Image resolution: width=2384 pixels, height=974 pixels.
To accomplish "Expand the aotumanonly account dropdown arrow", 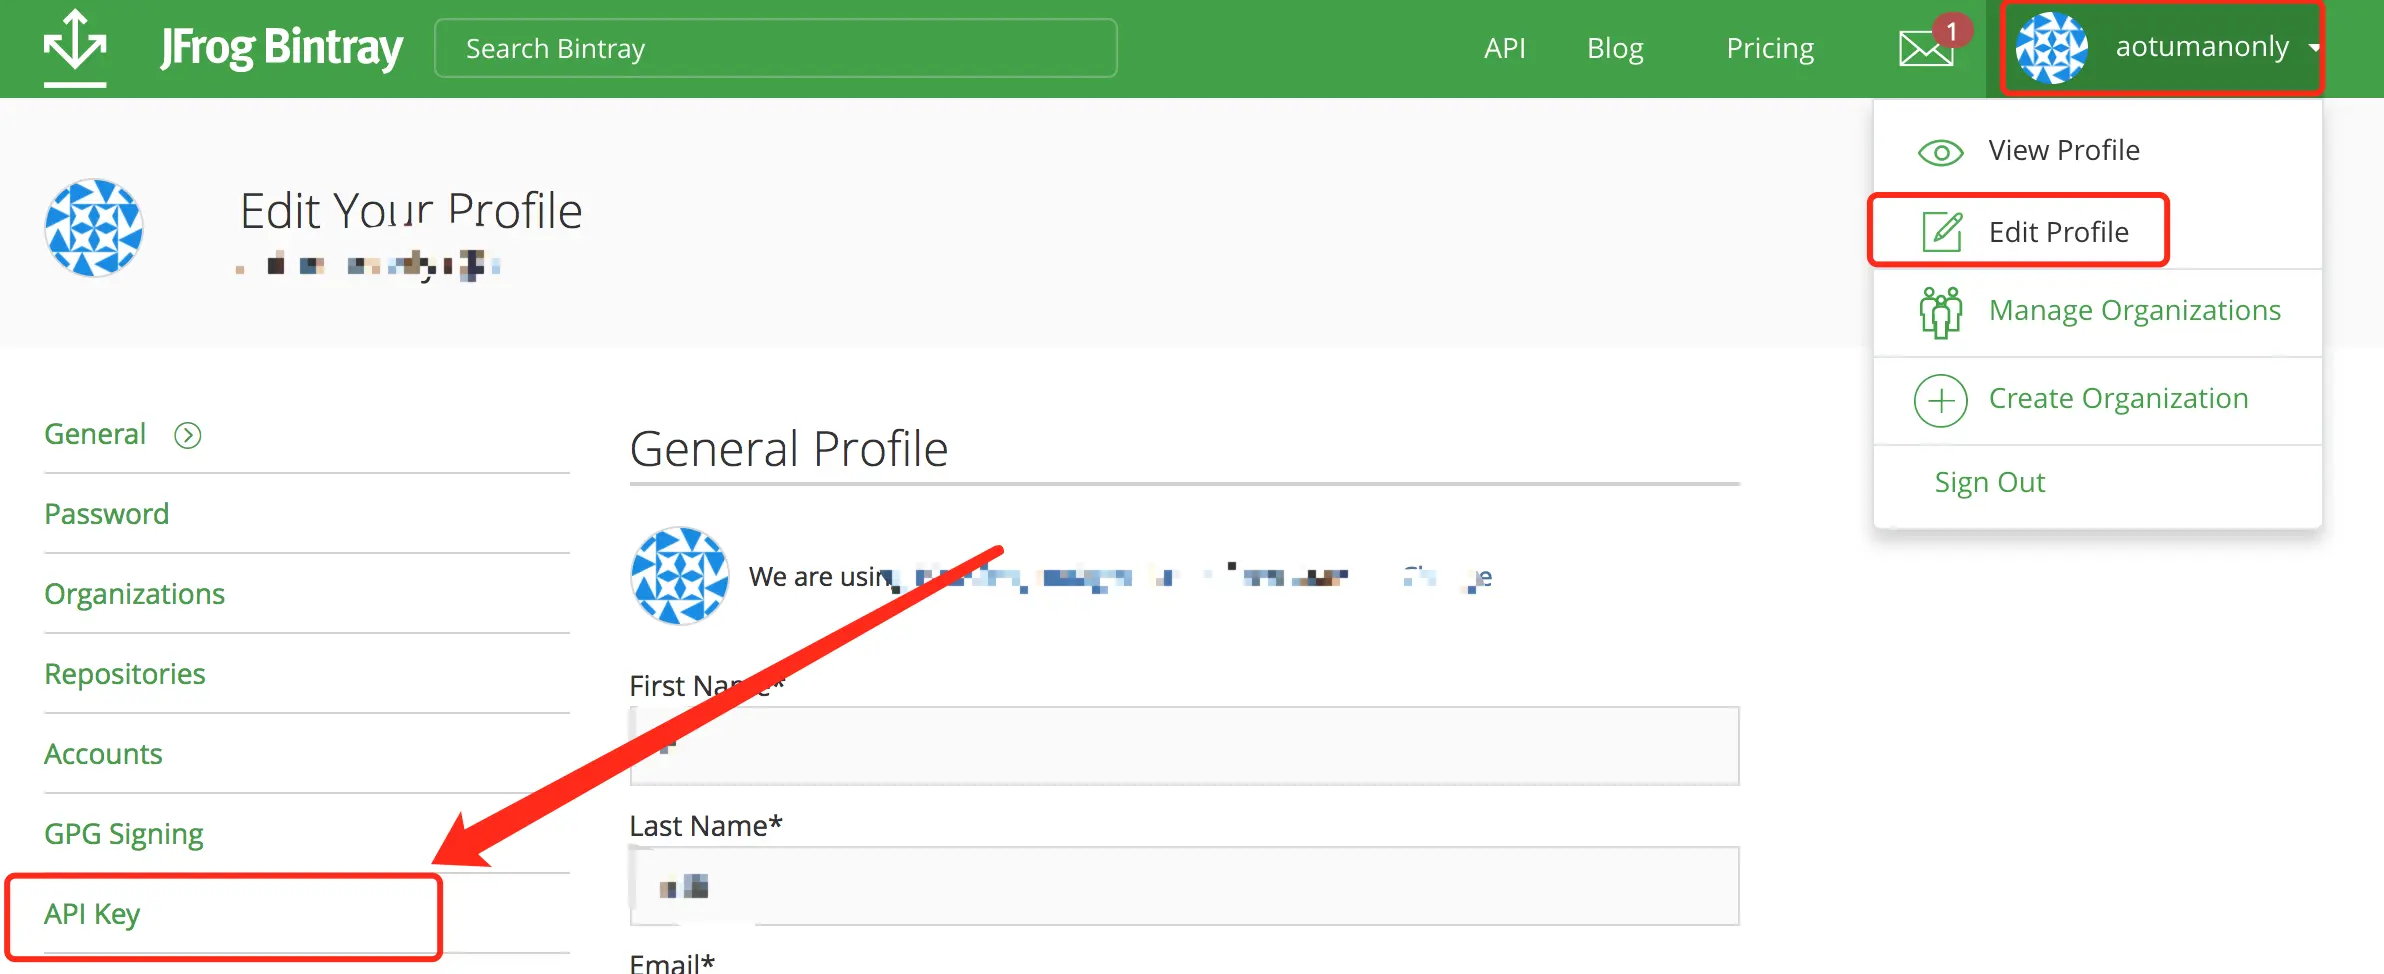I will (2314, 48).
